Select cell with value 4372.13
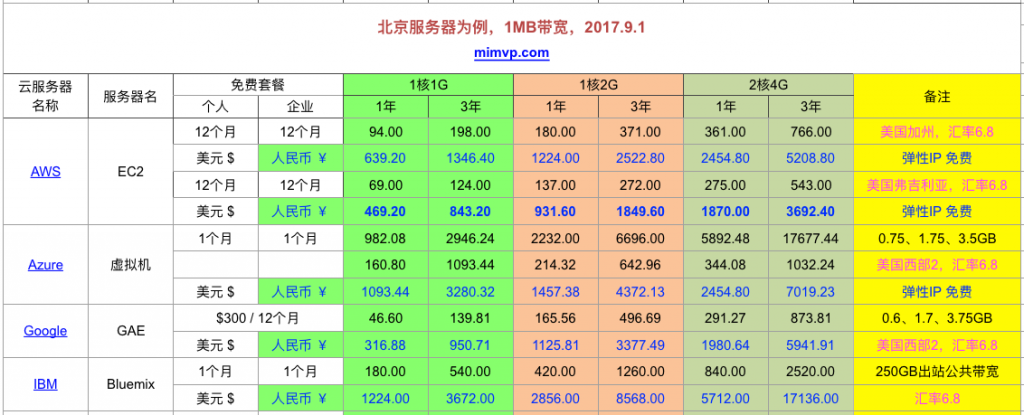Screen dimensions: 1024x415 pyautogui.click(x=641, y=291)
